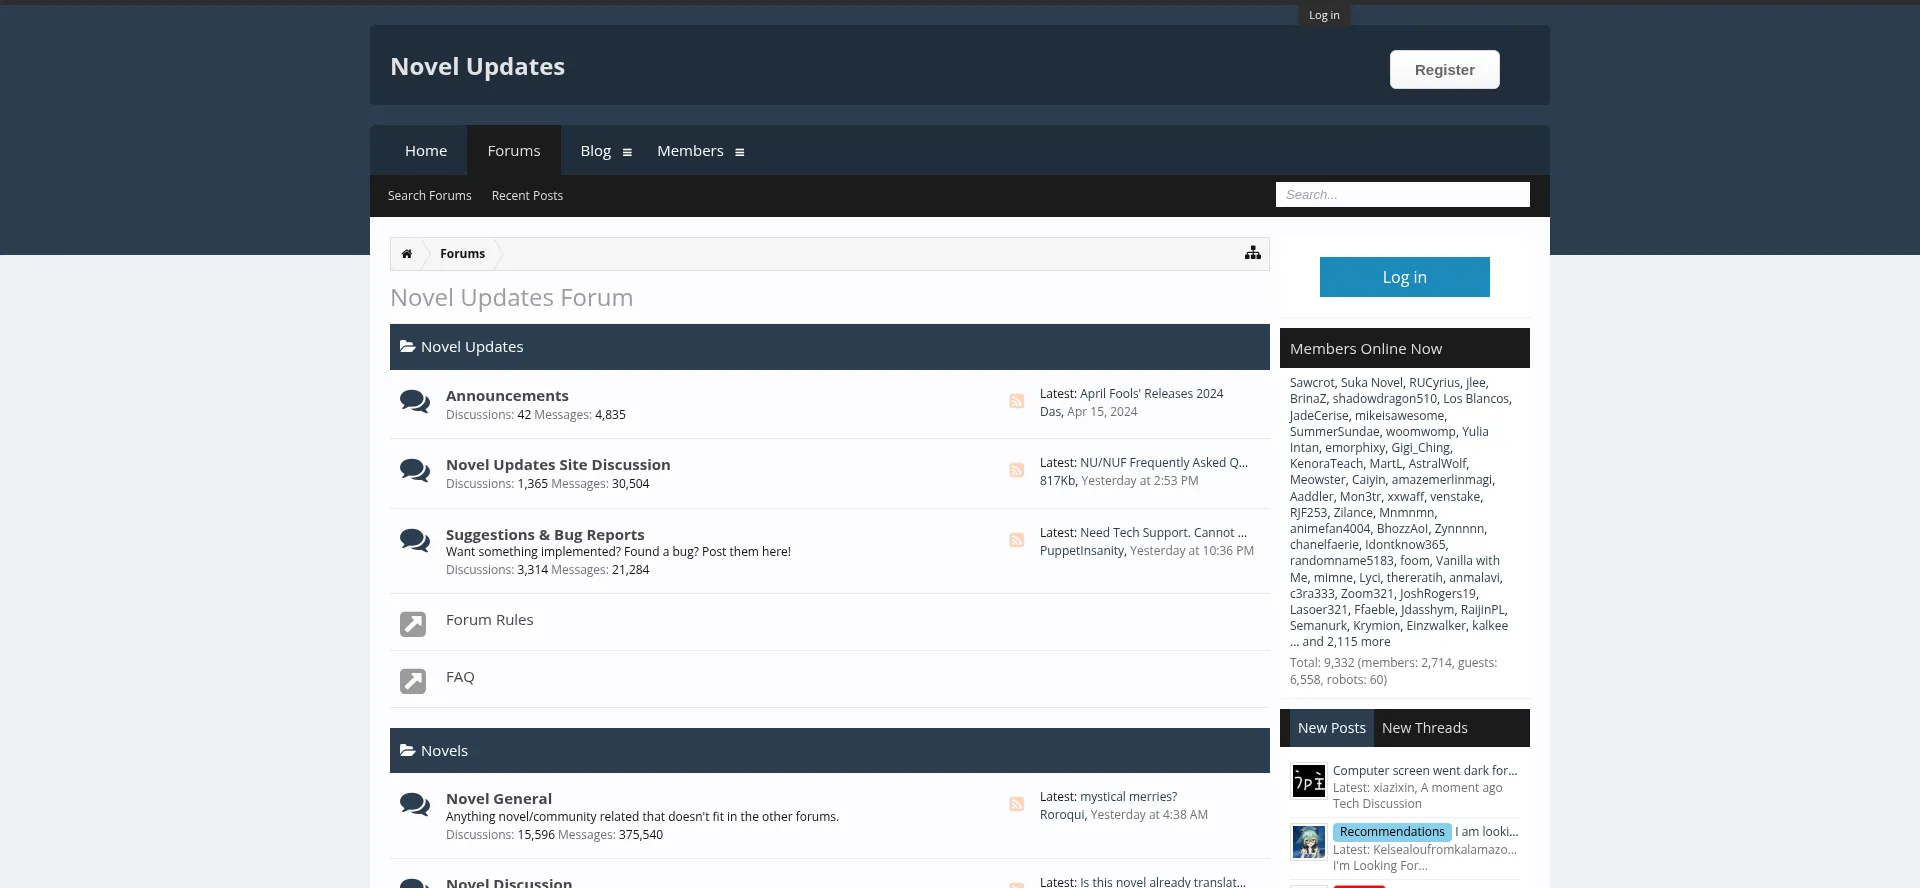Open the Recent Posts link
The image size is (1920, 888).
(x=527, y=196)
